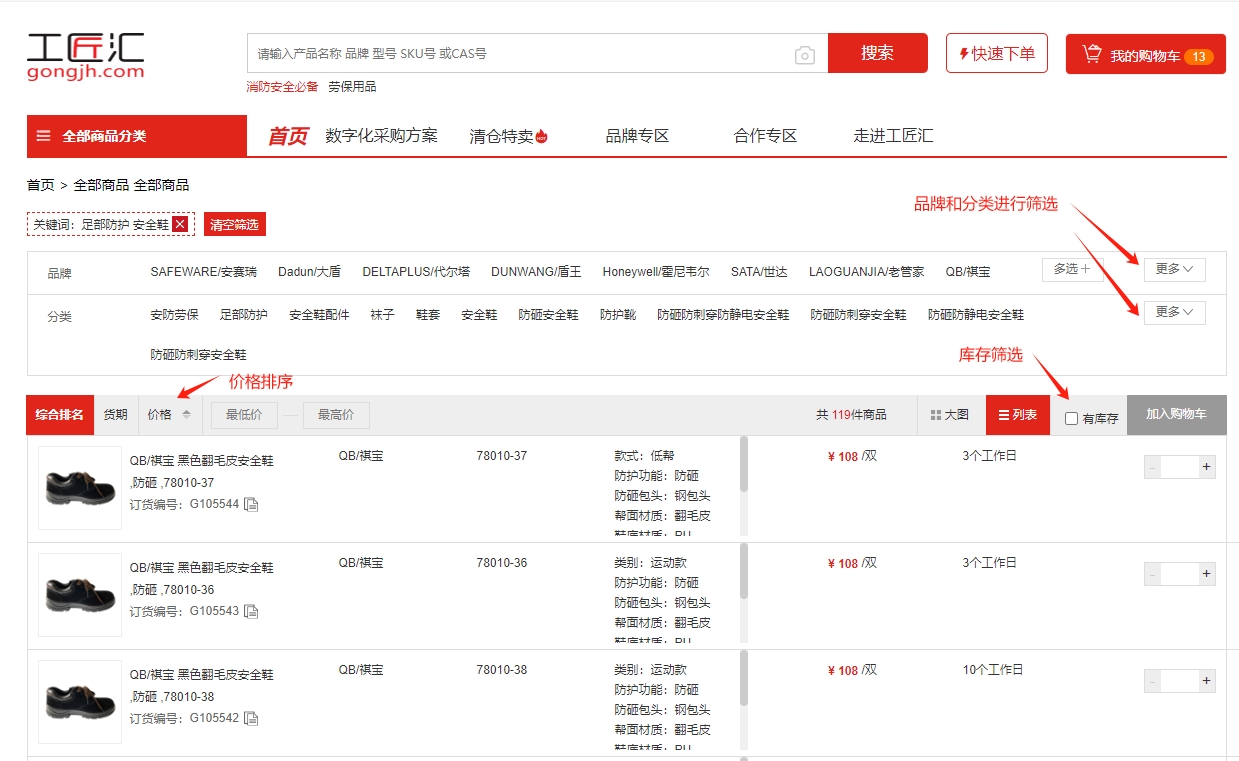The height and width of the screenshot is (761, 1239).
Task: Open 数字化采购方案 in the navigation
Action: 381,136
